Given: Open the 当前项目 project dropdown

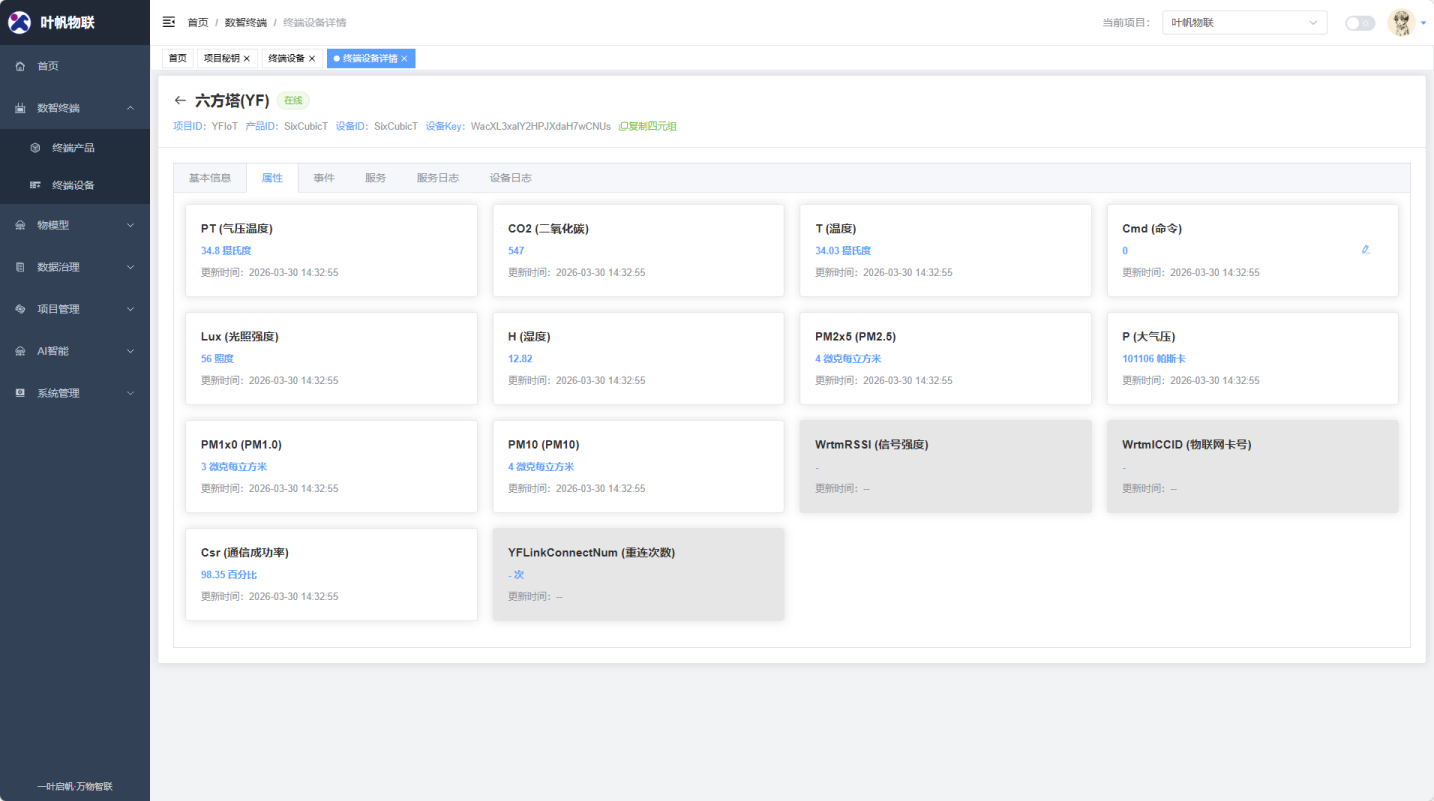Looking at the screenshot, I should (1244, 23).
